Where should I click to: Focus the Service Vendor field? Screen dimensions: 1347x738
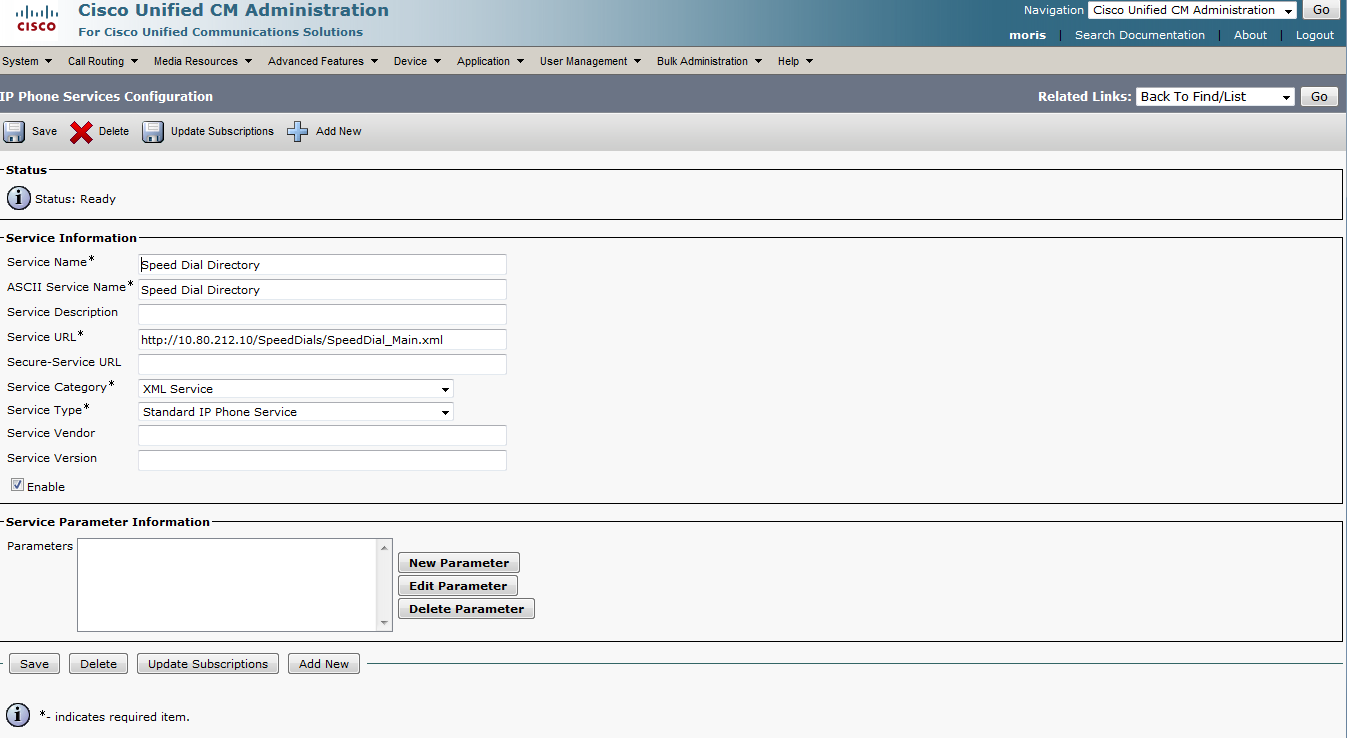(322, 436)
